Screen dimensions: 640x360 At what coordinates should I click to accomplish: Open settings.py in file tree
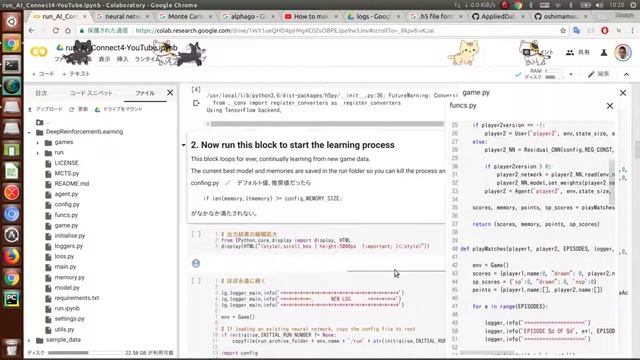click(x=69, y=319)
